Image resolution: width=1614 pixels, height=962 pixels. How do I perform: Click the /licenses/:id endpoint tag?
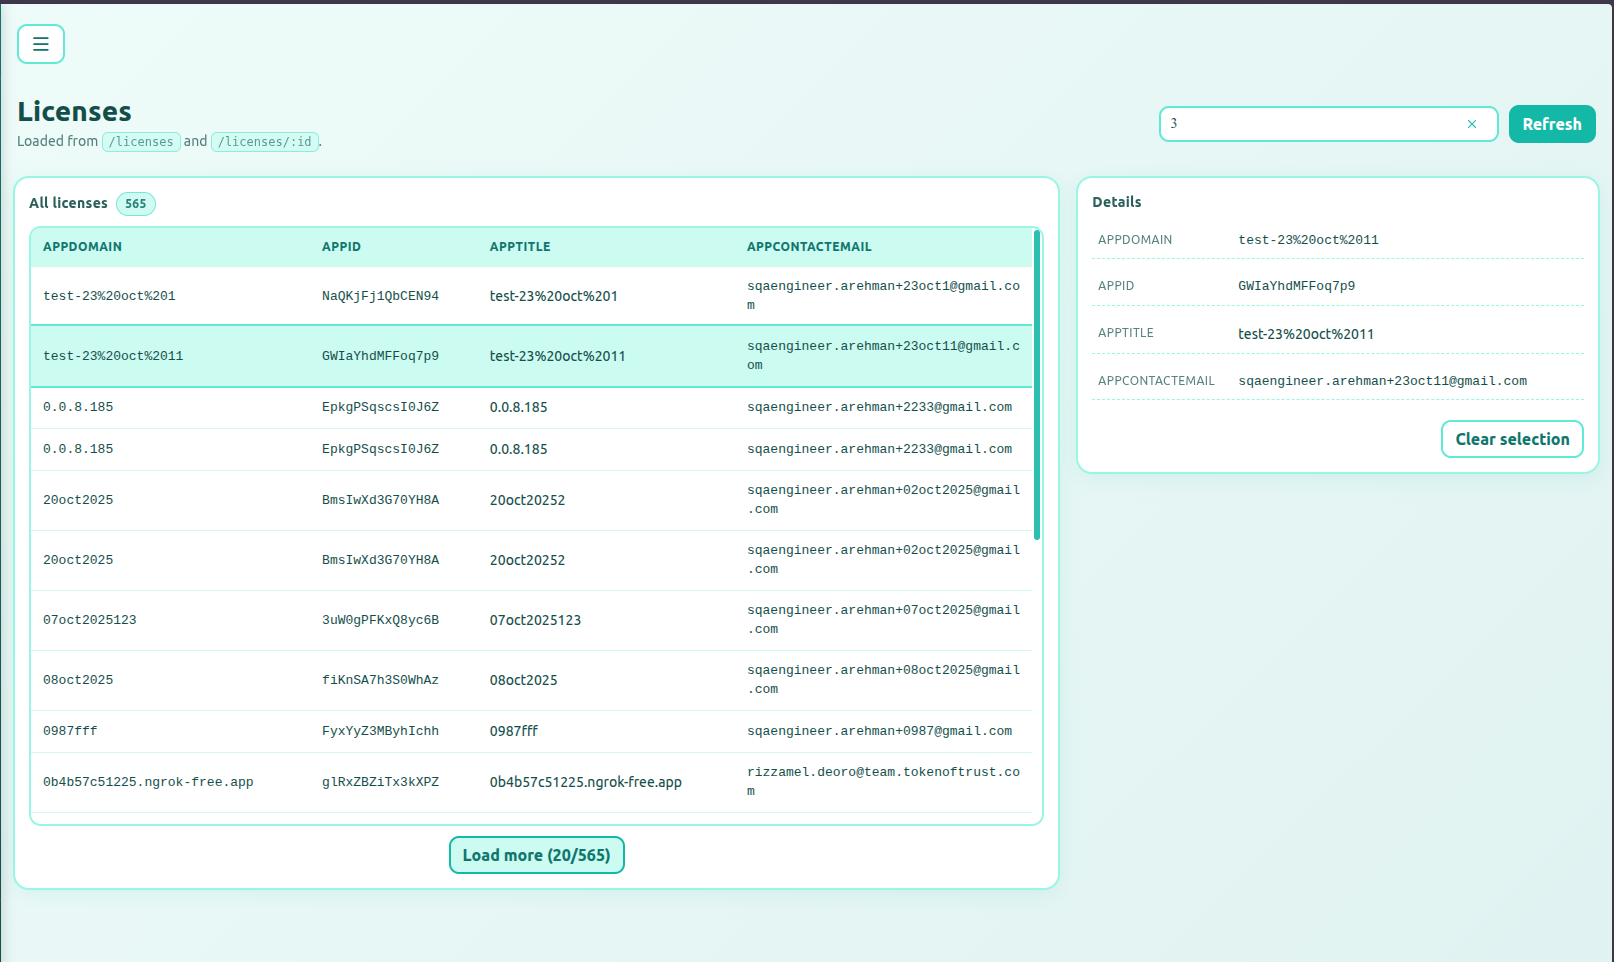pos(265,142)
